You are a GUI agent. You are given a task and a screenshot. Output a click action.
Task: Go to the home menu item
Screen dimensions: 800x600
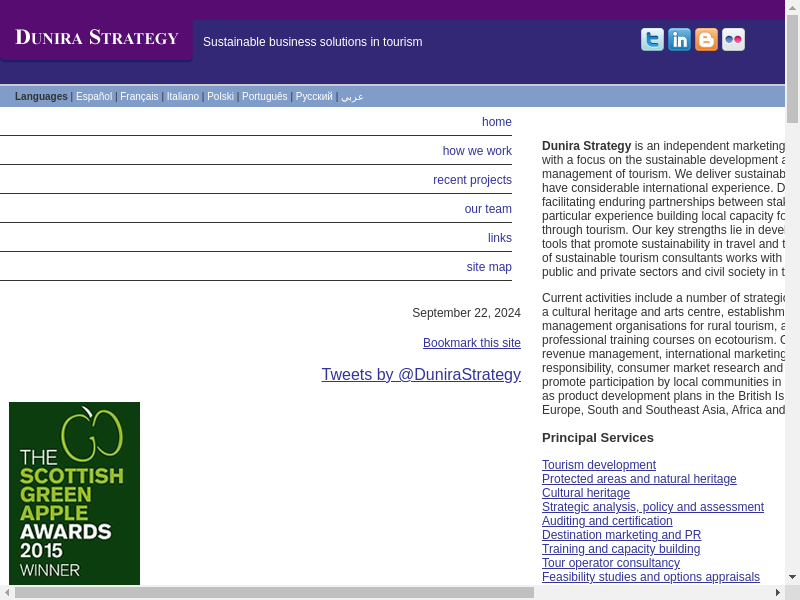[x=496, y=122]
